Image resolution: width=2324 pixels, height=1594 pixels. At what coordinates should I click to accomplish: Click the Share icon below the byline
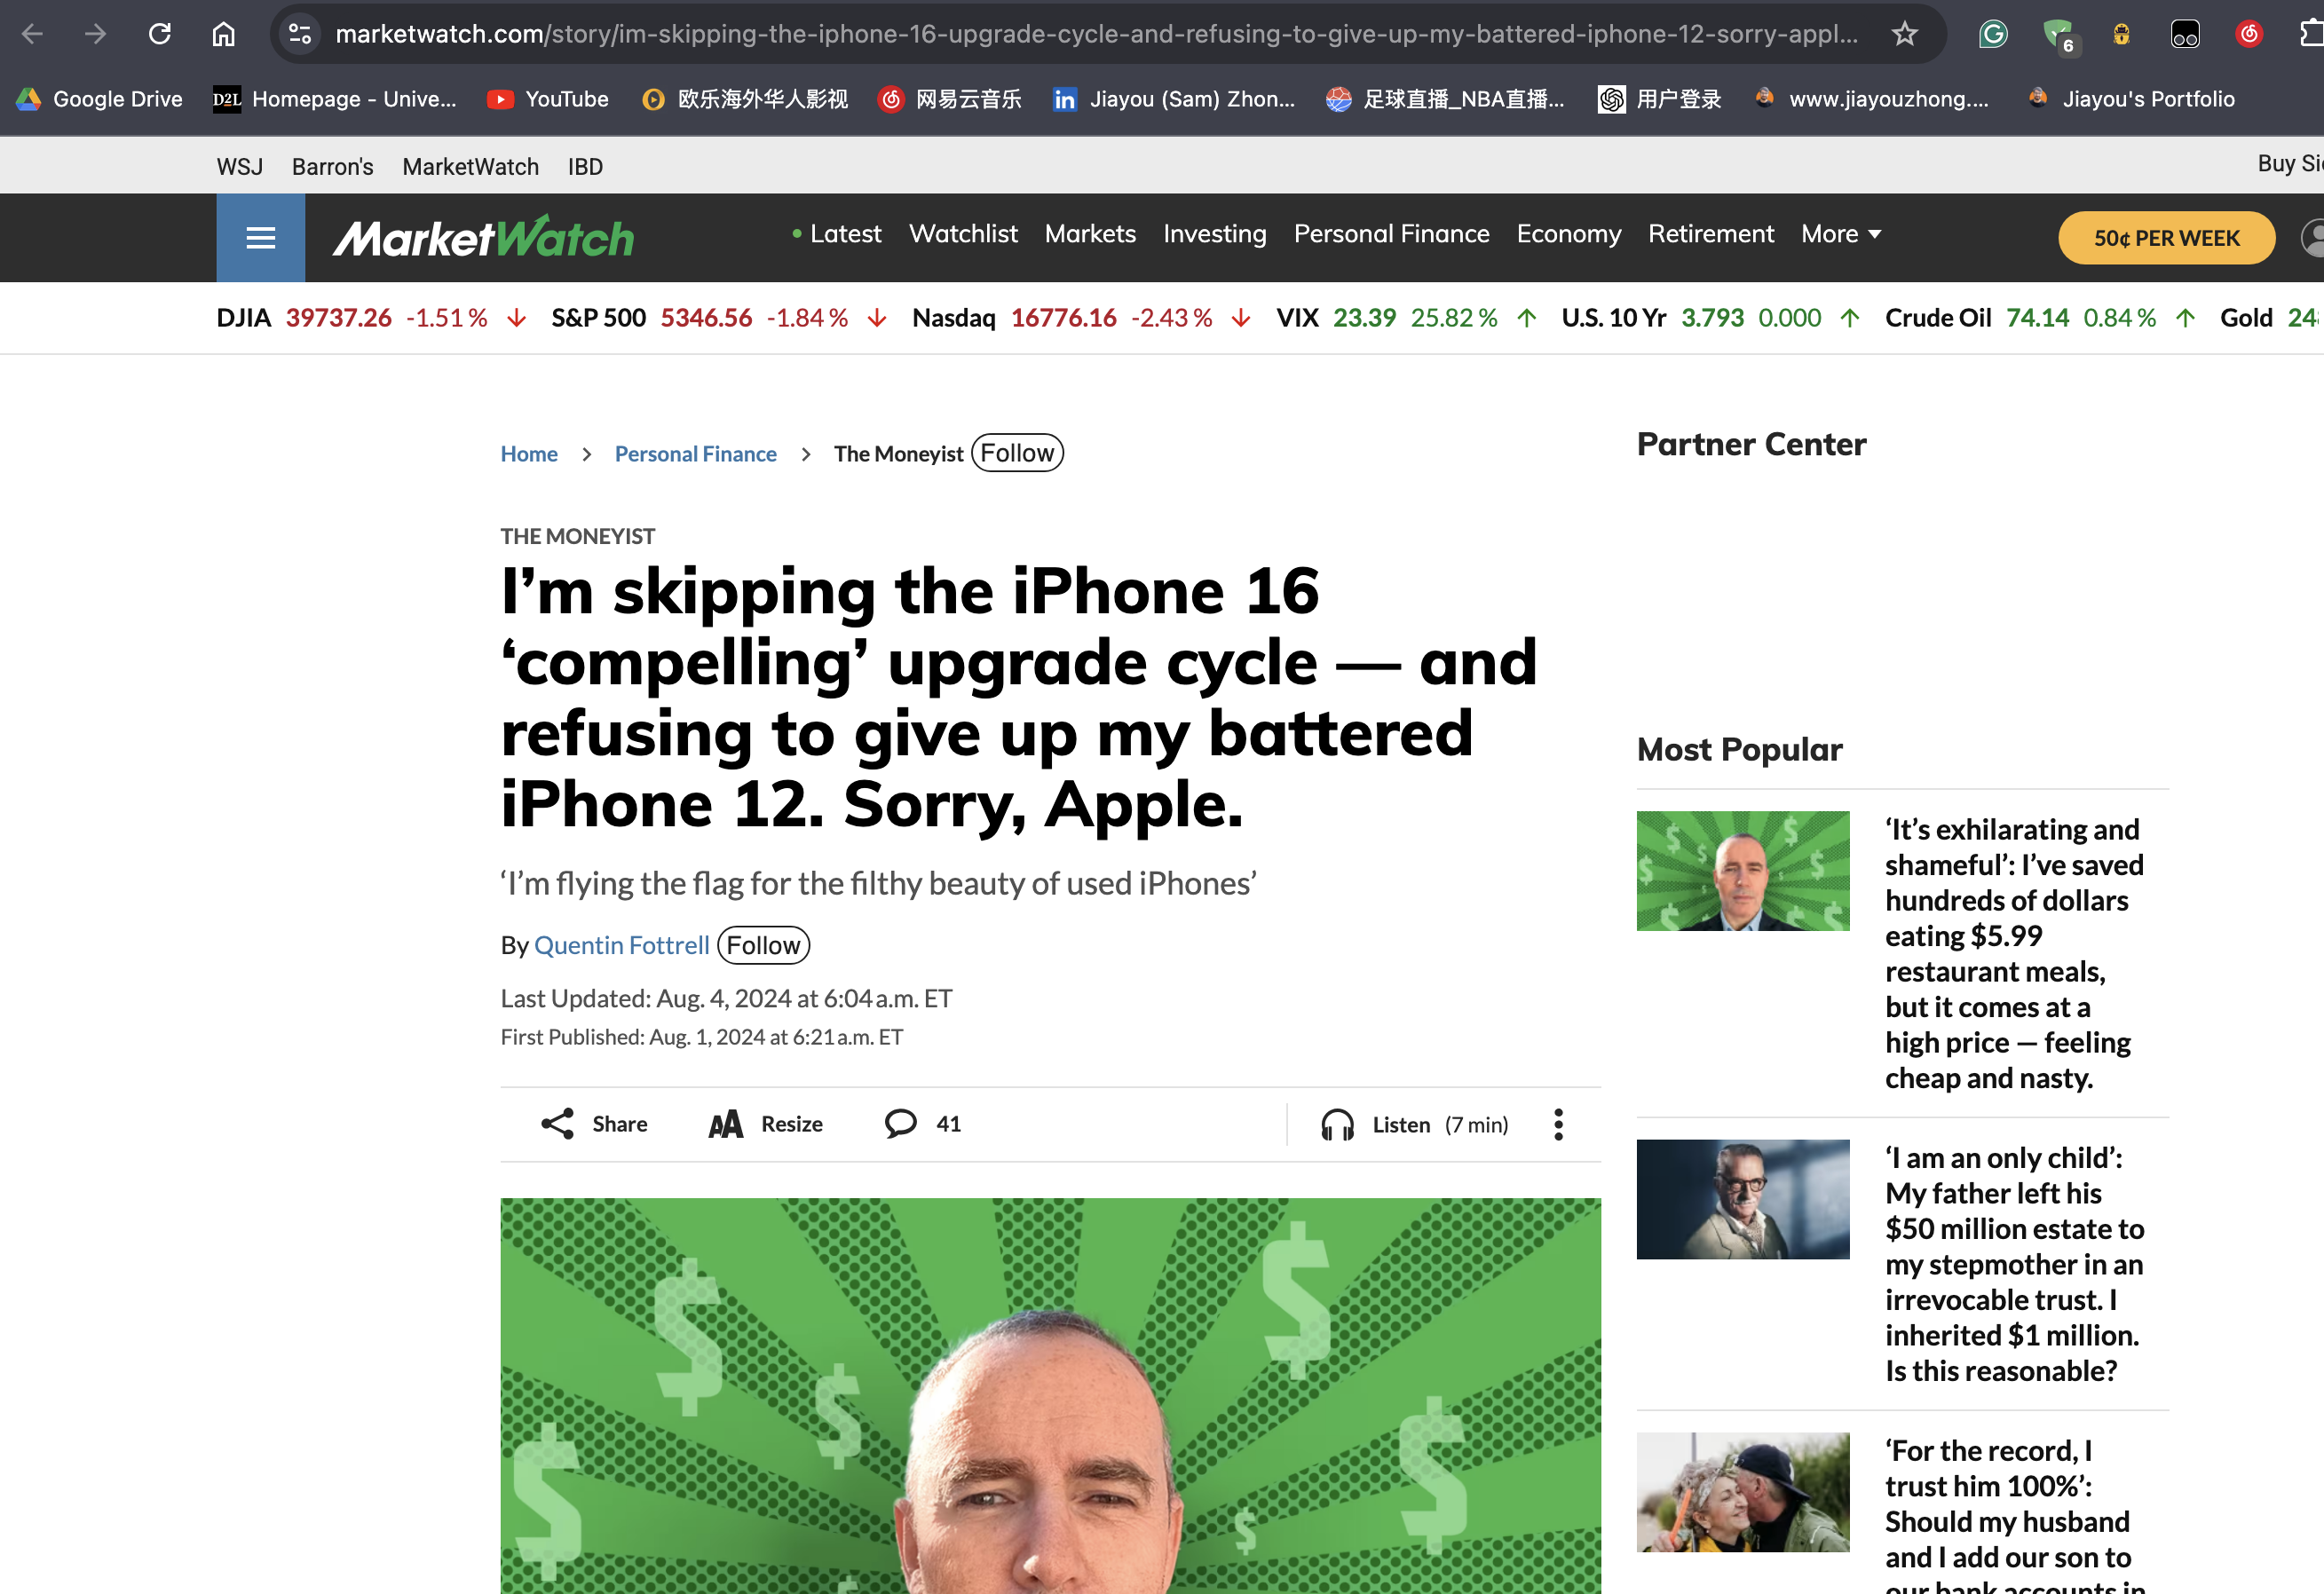point(558,1124)
